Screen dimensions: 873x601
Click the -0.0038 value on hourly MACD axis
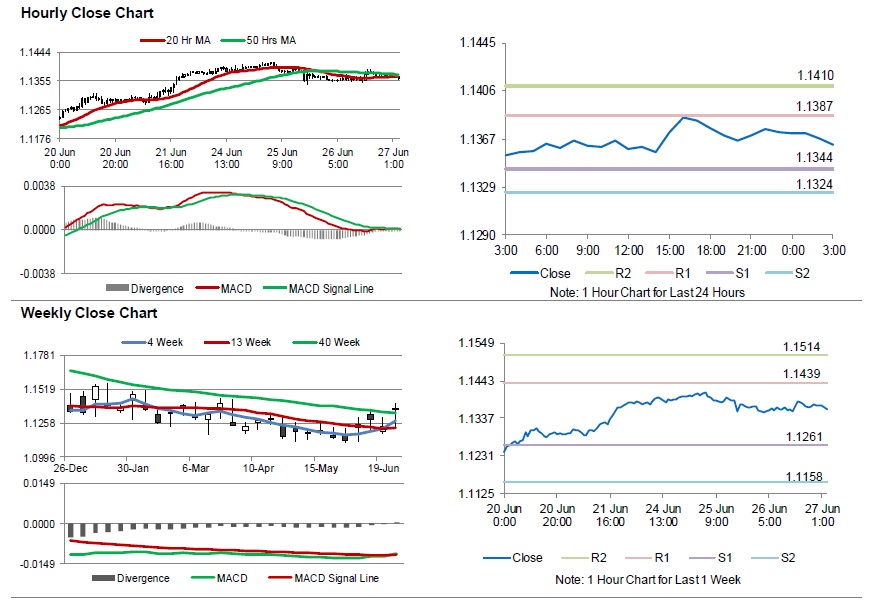tap(38, 273)
